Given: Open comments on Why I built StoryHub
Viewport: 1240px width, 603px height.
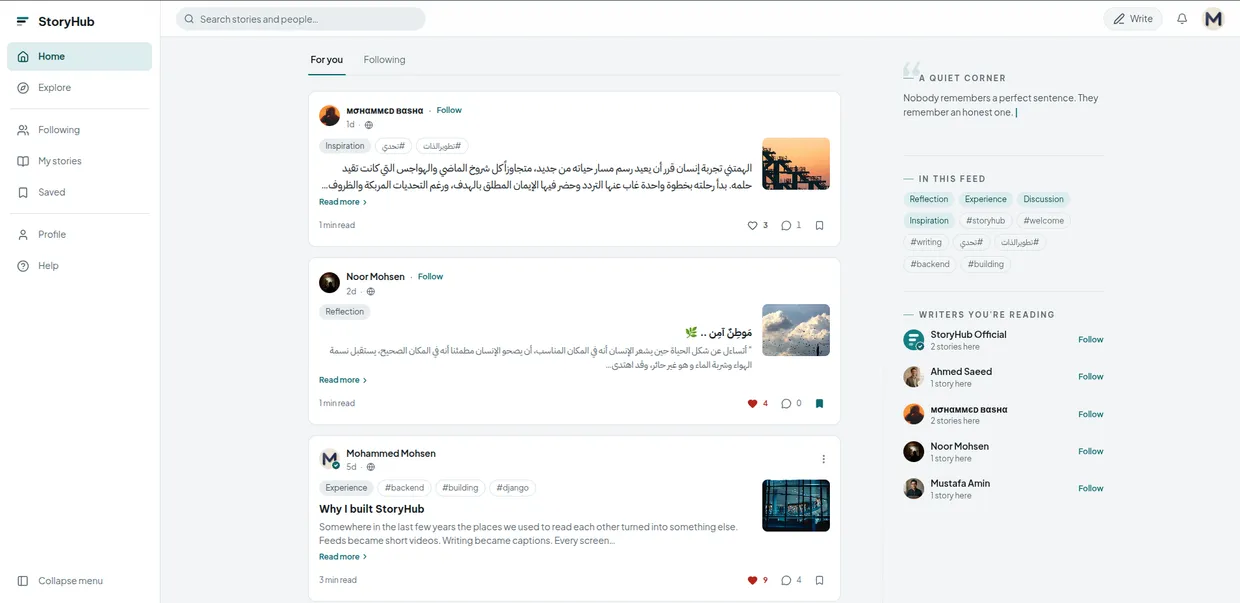Looking at the screenshot, I should click(x=786, y=580).
